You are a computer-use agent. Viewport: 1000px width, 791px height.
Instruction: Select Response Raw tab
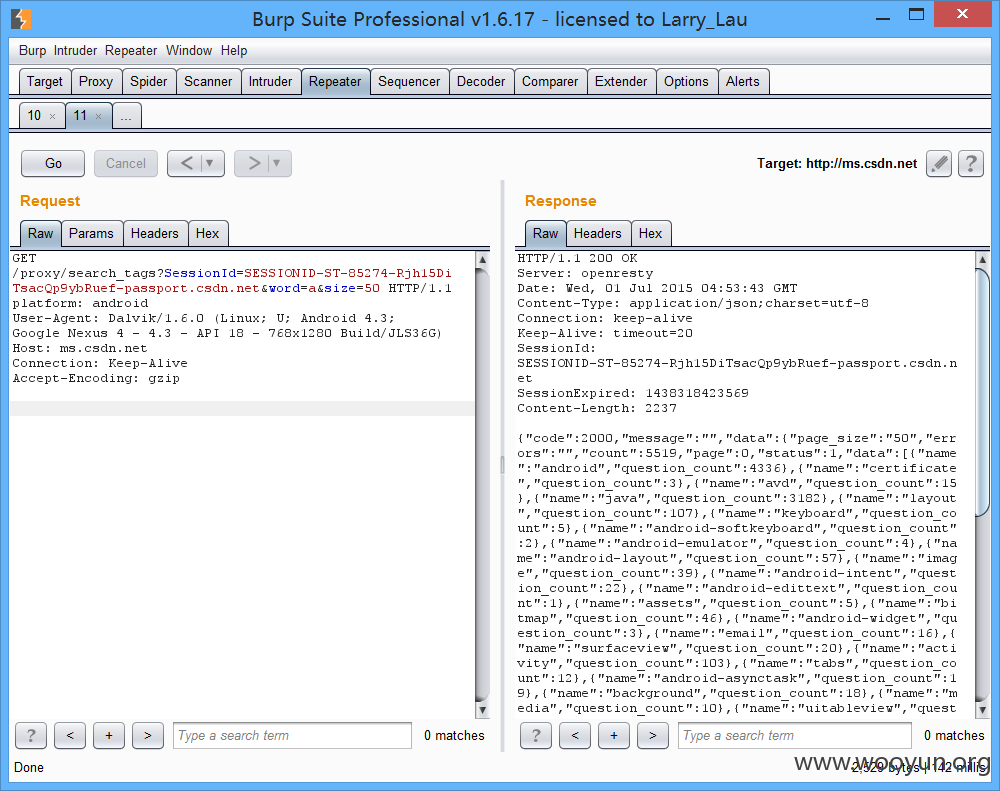(545, 233)
